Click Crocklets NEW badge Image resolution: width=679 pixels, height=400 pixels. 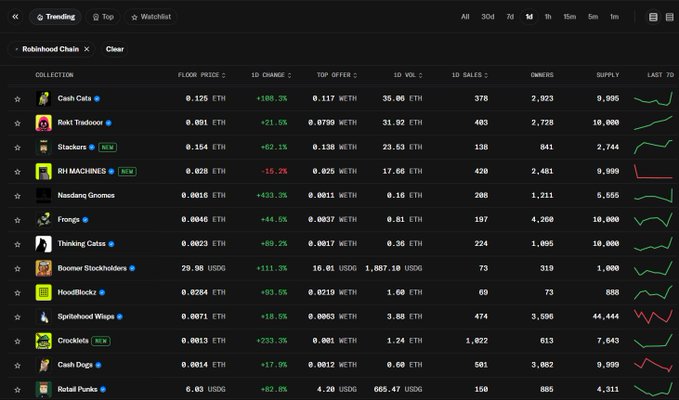101,341
